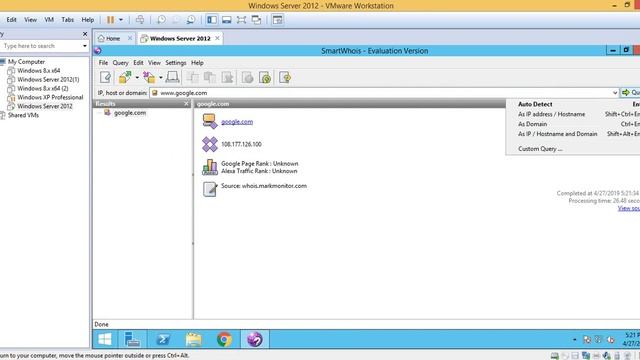The height and width of the screenshot is (360, 640).
Task: Open the dropdown next to save-folder icon
Action: 161,77
